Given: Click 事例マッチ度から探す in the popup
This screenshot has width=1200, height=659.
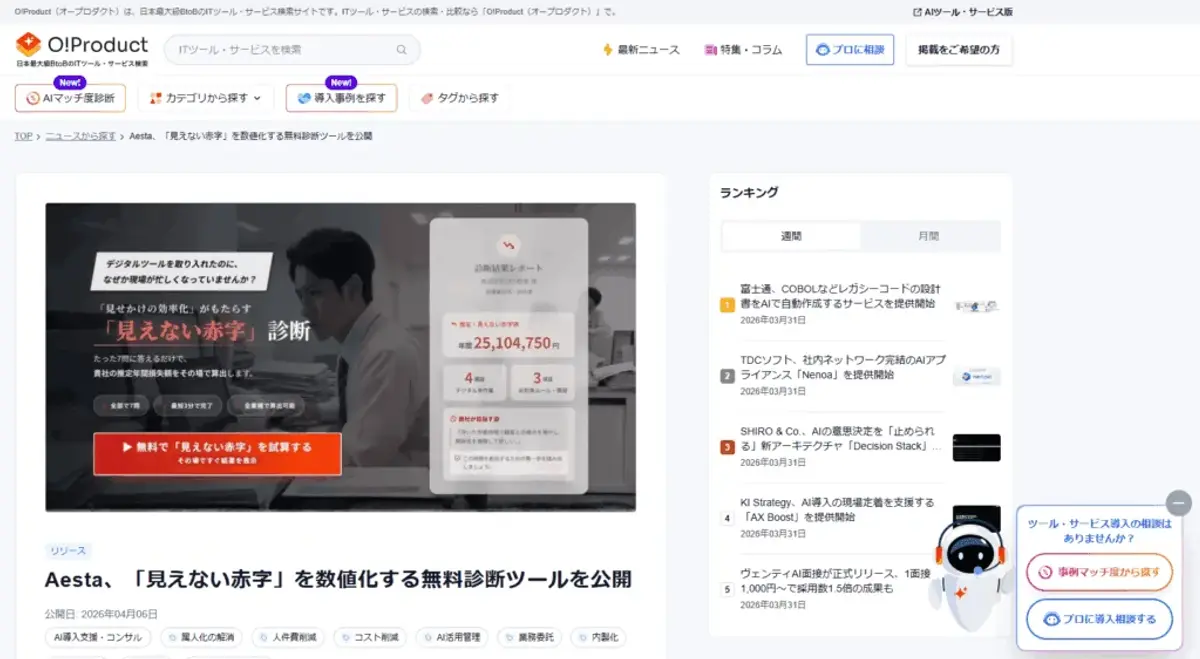Looking at the screenshot, I should click(1099, 573).
